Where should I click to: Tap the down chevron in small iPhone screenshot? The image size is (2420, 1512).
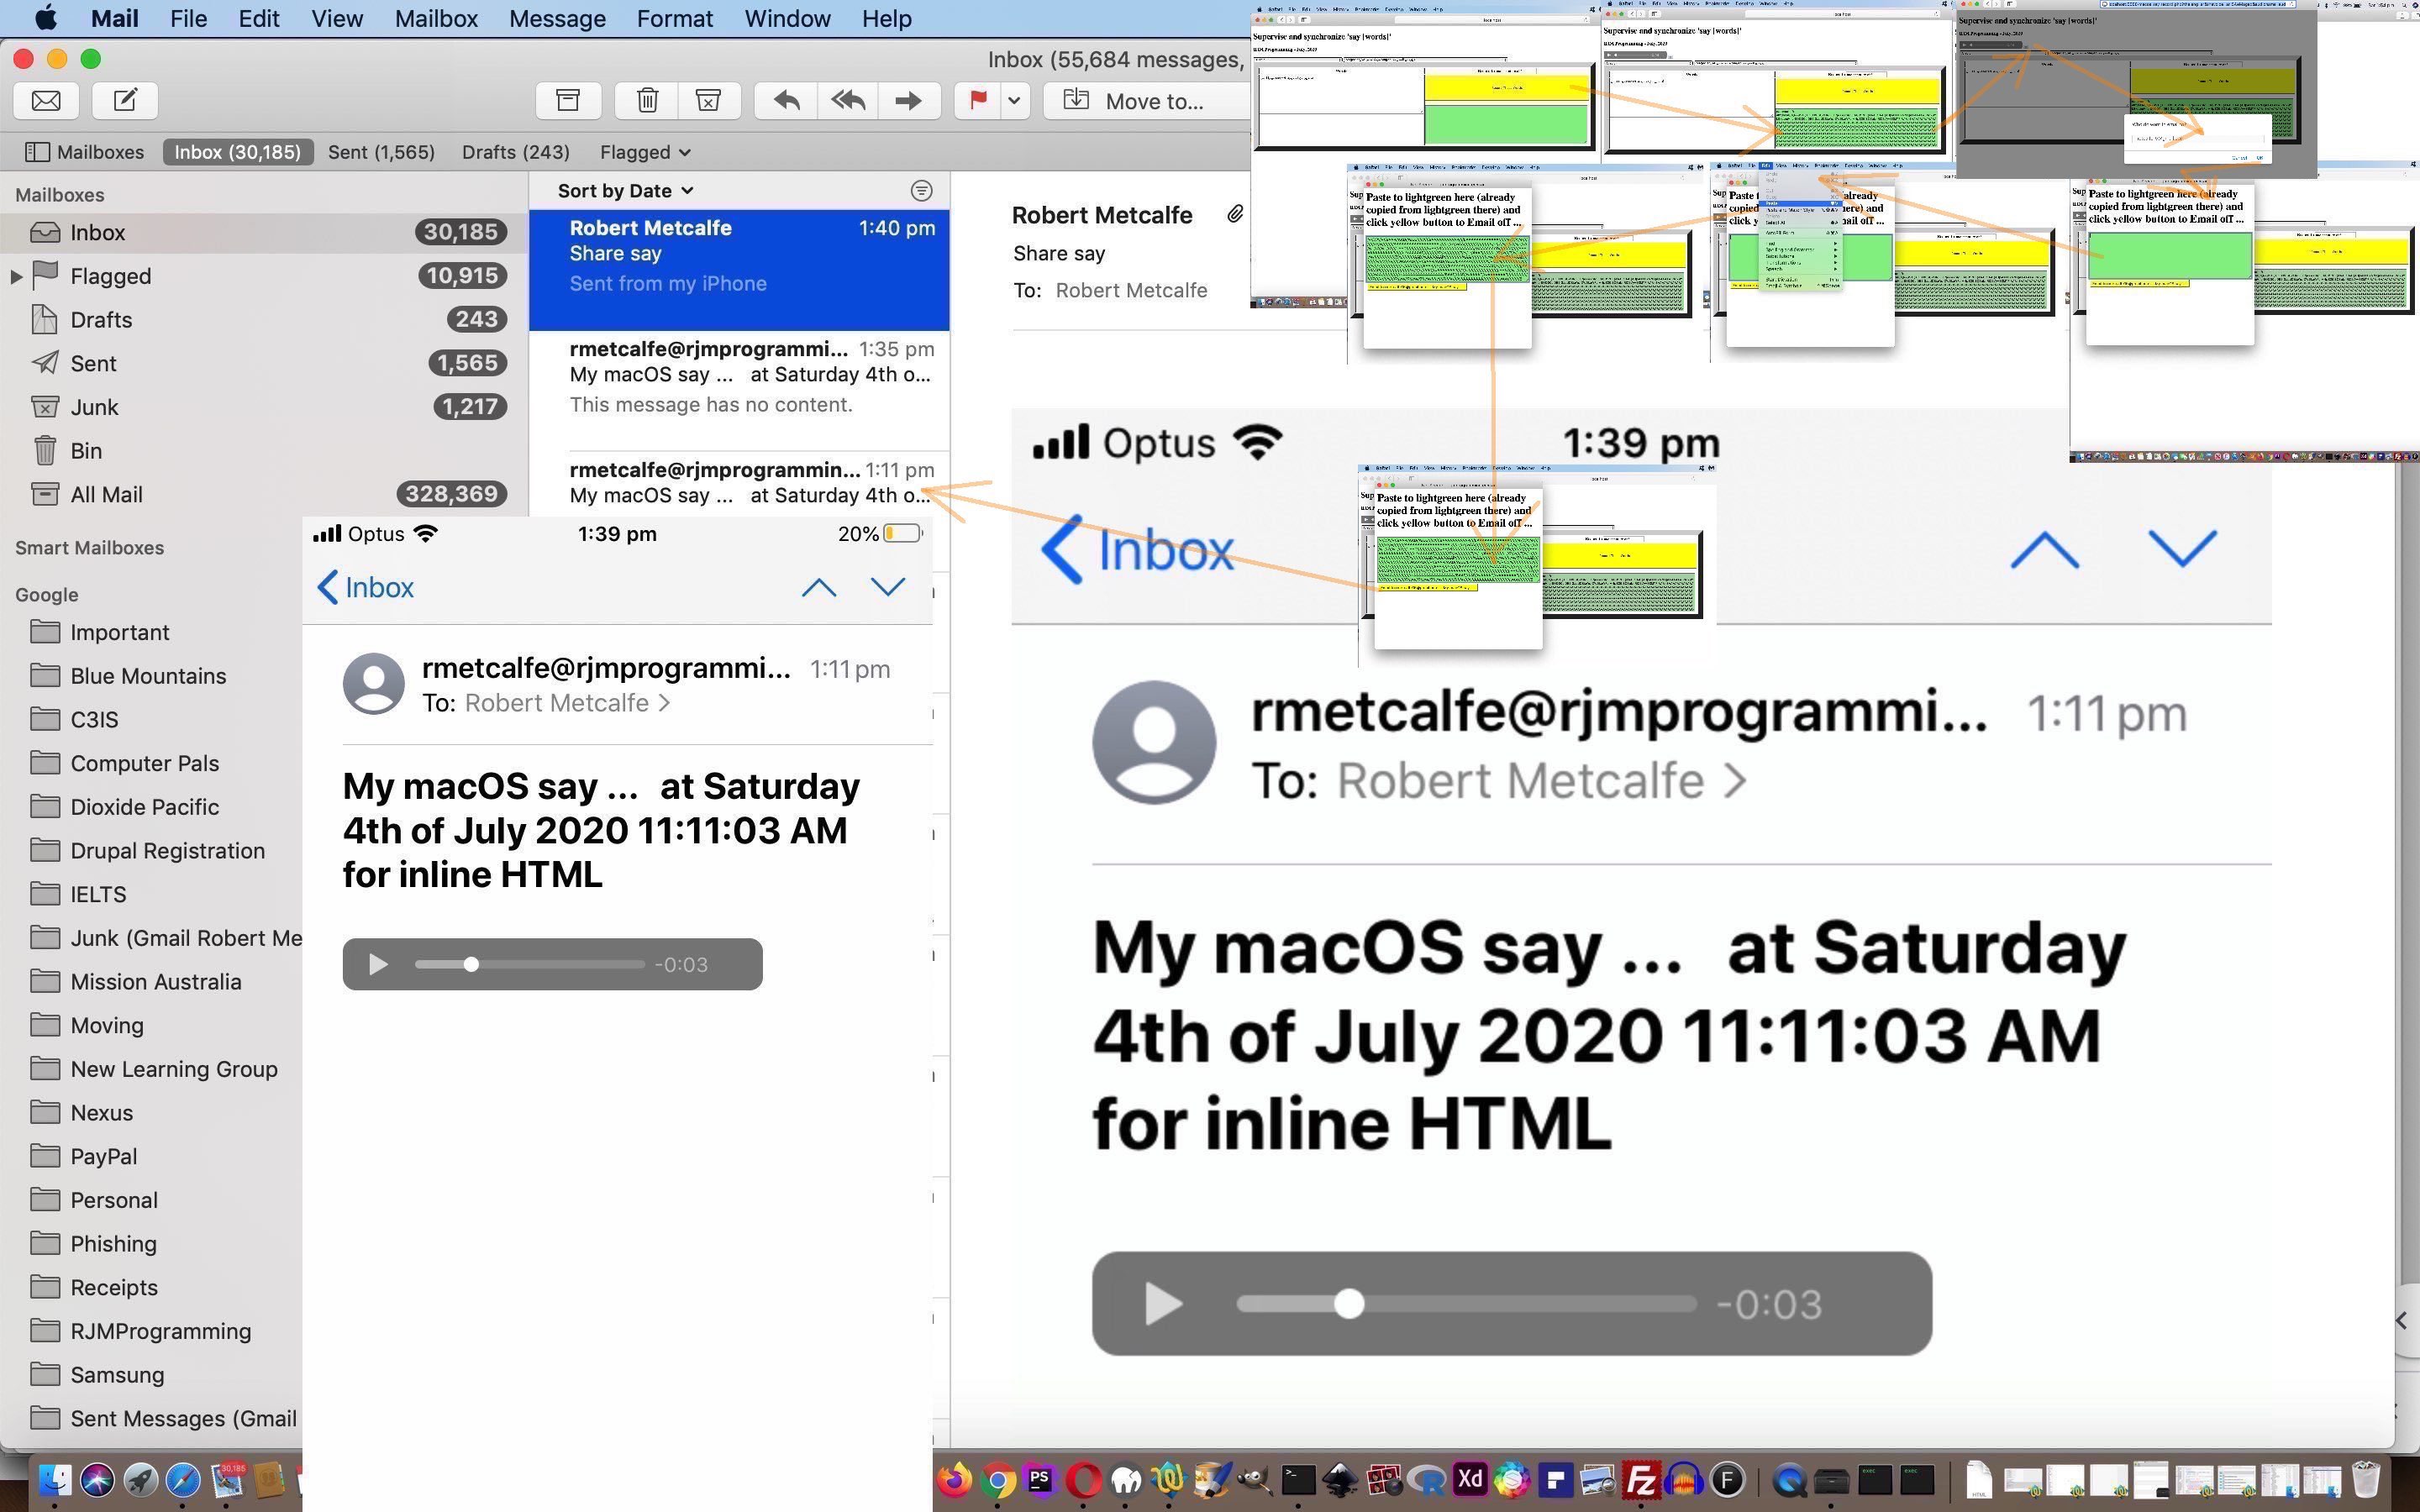[888, 587]
